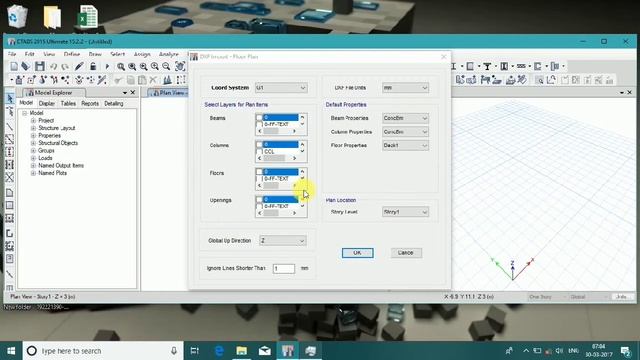The image size is (640, 360).
Task: Select the Named Plots tree item
Action: [x=52, y=173]
